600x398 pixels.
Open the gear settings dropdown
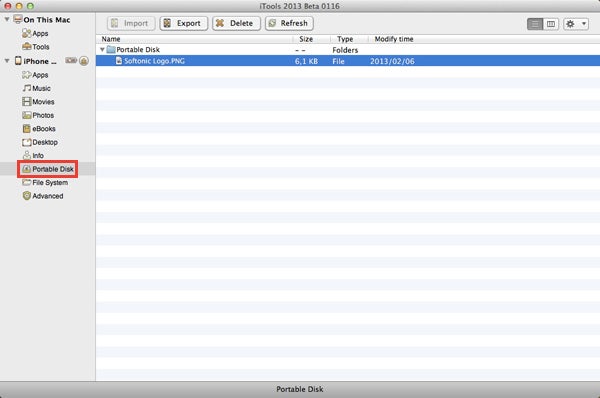(x=576, y=24)
